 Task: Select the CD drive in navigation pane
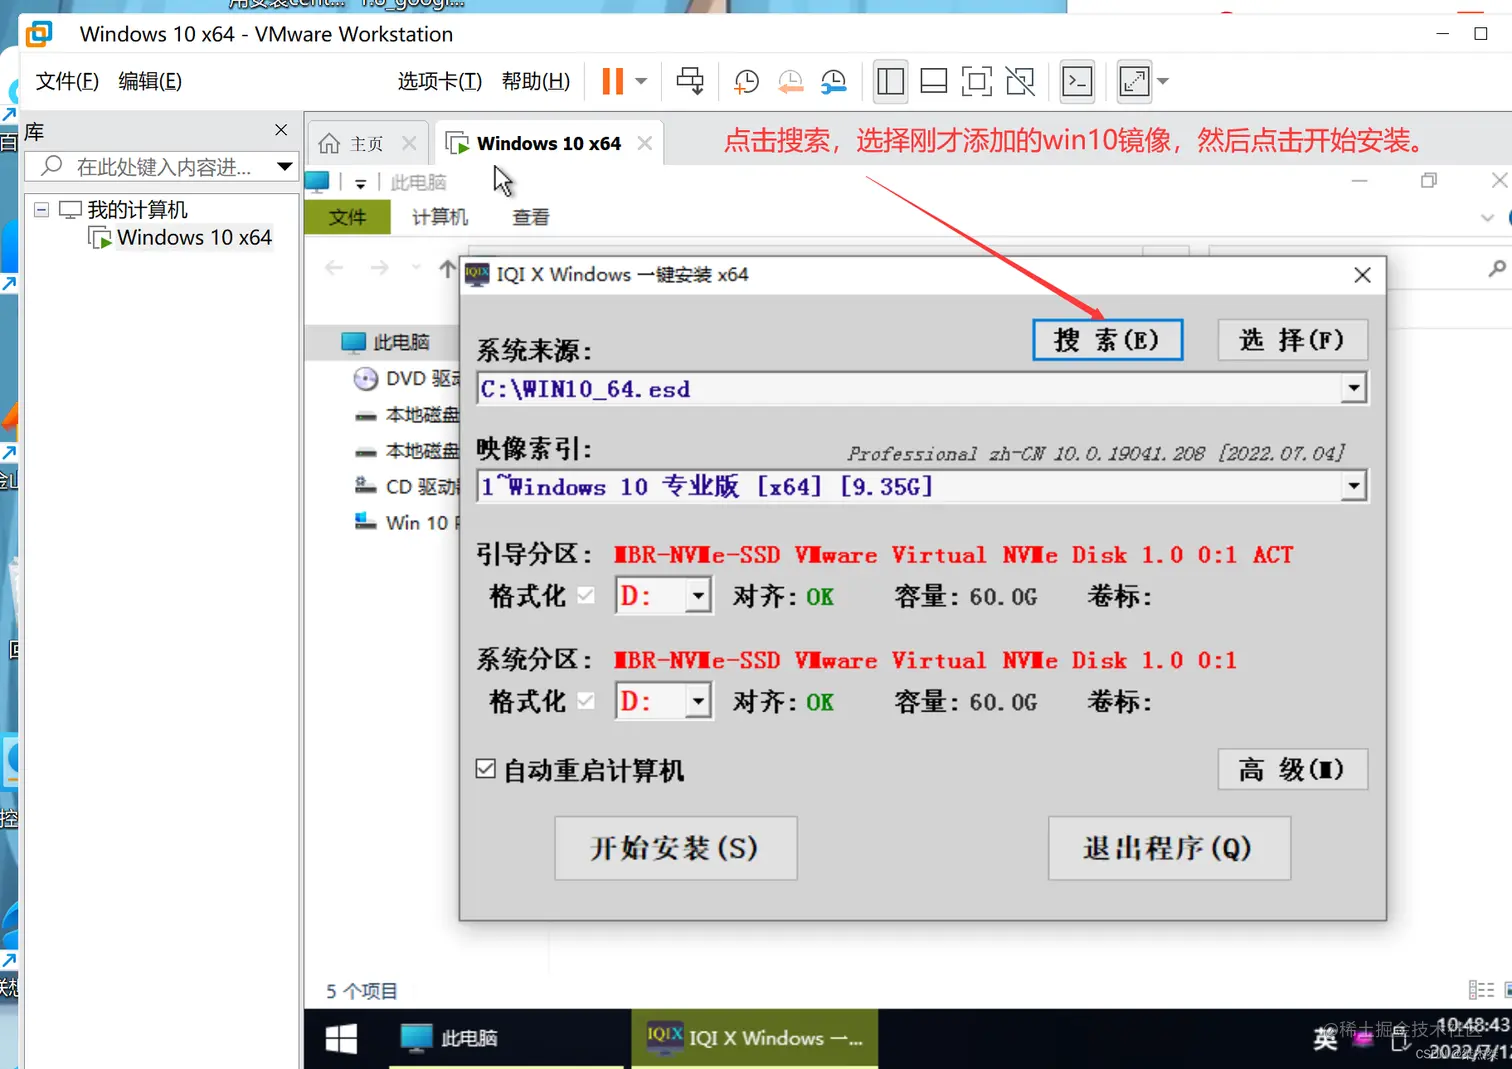pos(407,486)
